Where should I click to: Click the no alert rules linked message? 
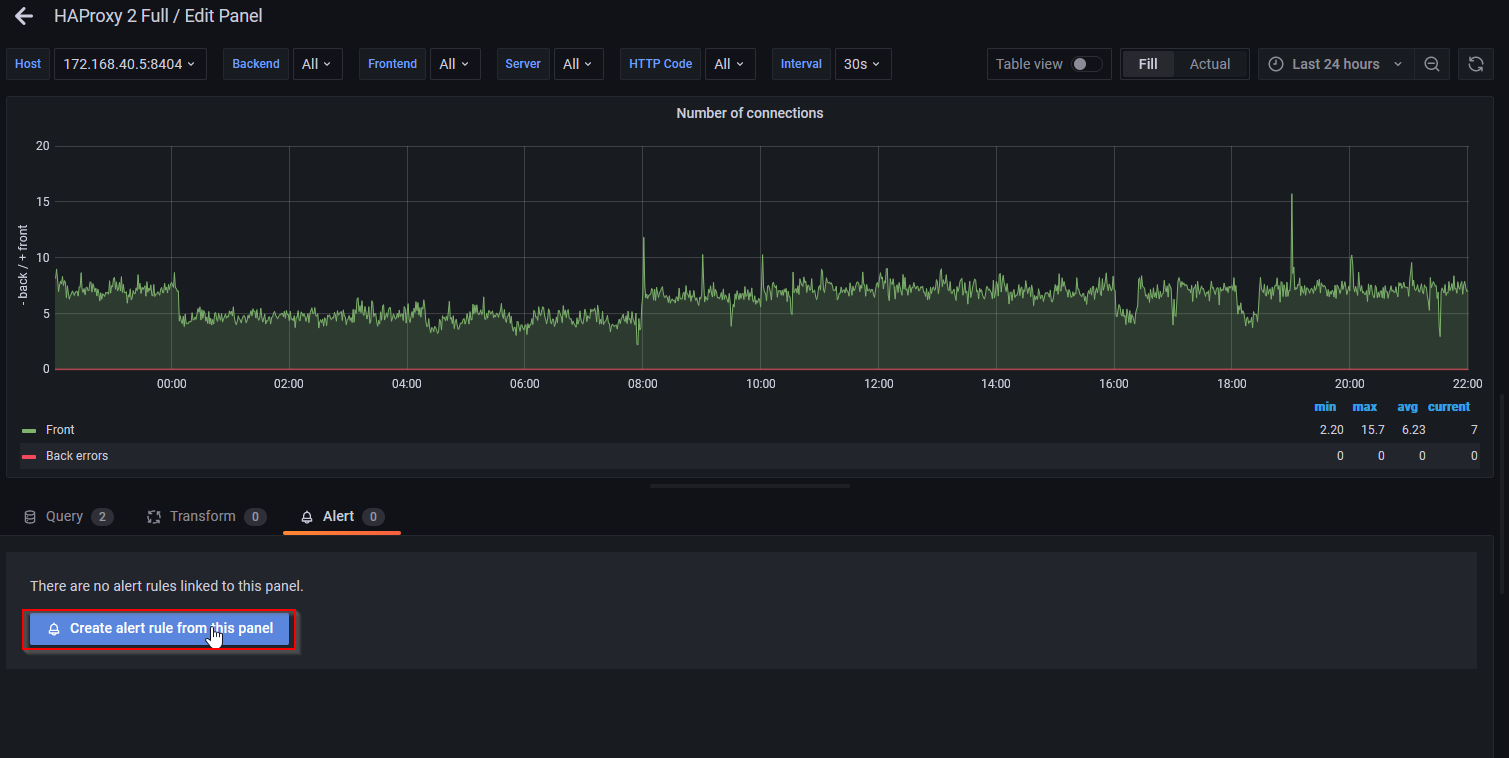tap(167, 586)
